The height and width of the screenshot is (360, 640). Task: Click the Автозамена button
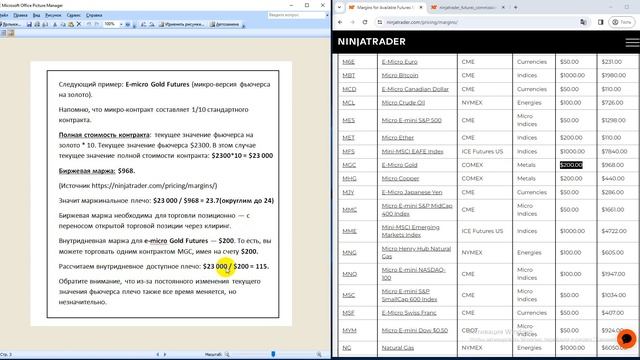coord(224,24)
